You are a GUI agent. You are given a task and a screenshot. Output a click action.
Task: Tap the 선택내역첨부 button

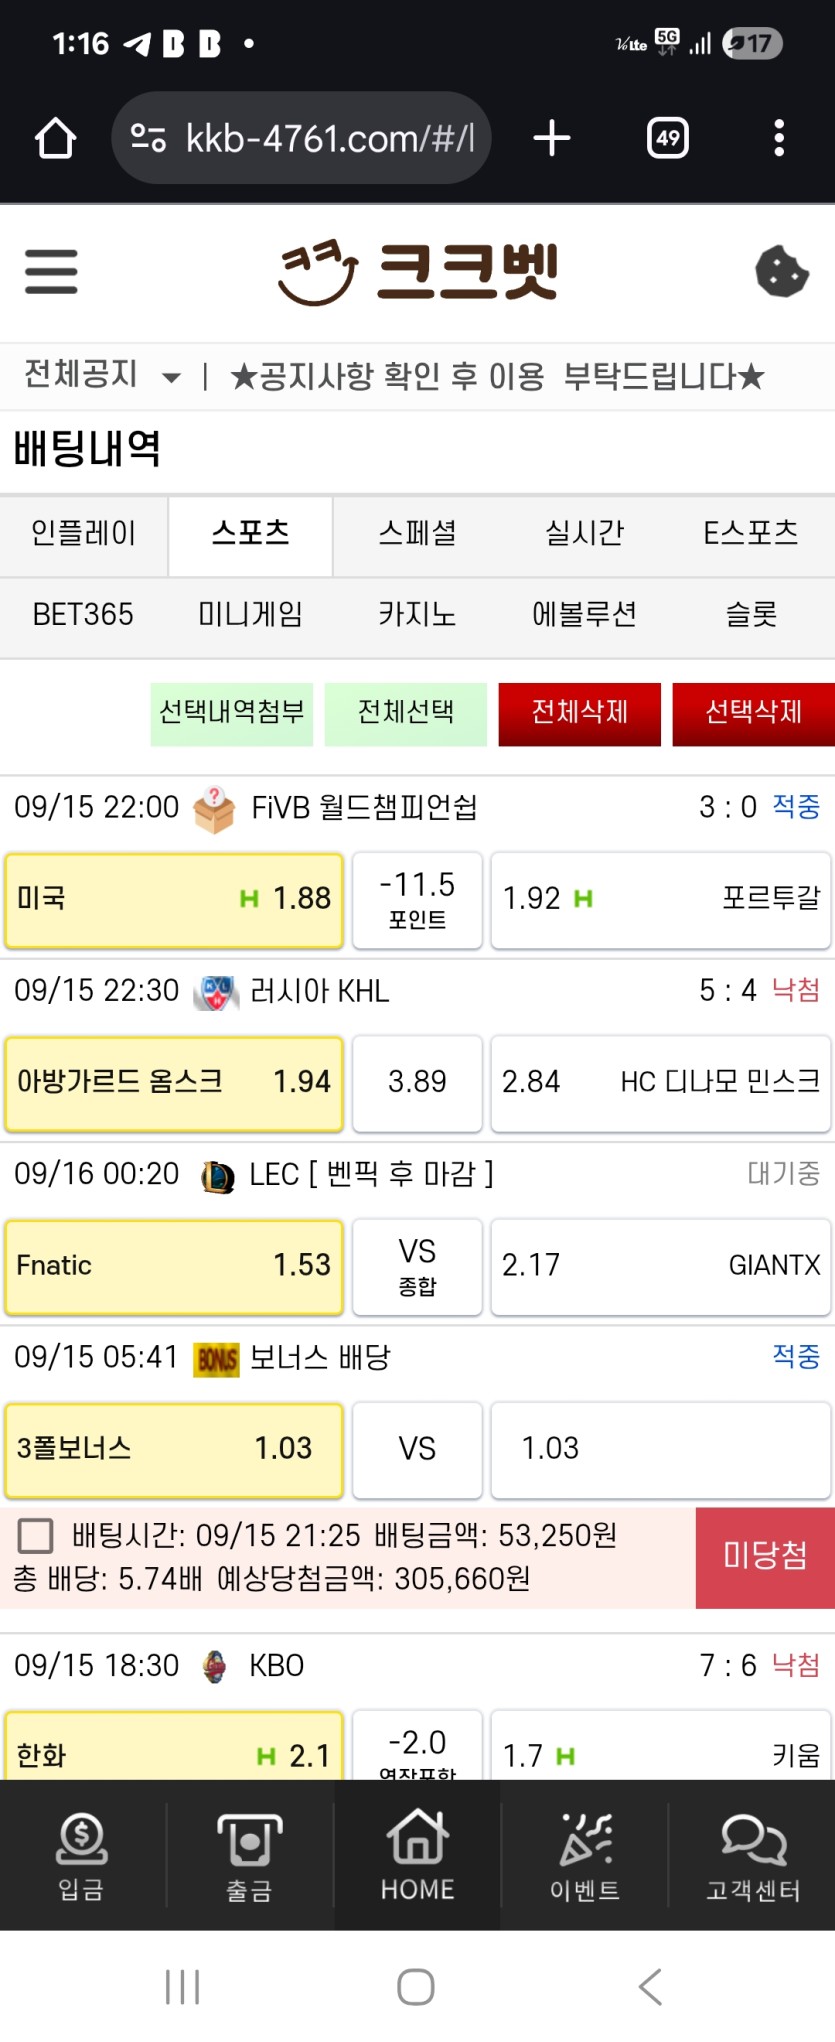(x=232, y=713)
